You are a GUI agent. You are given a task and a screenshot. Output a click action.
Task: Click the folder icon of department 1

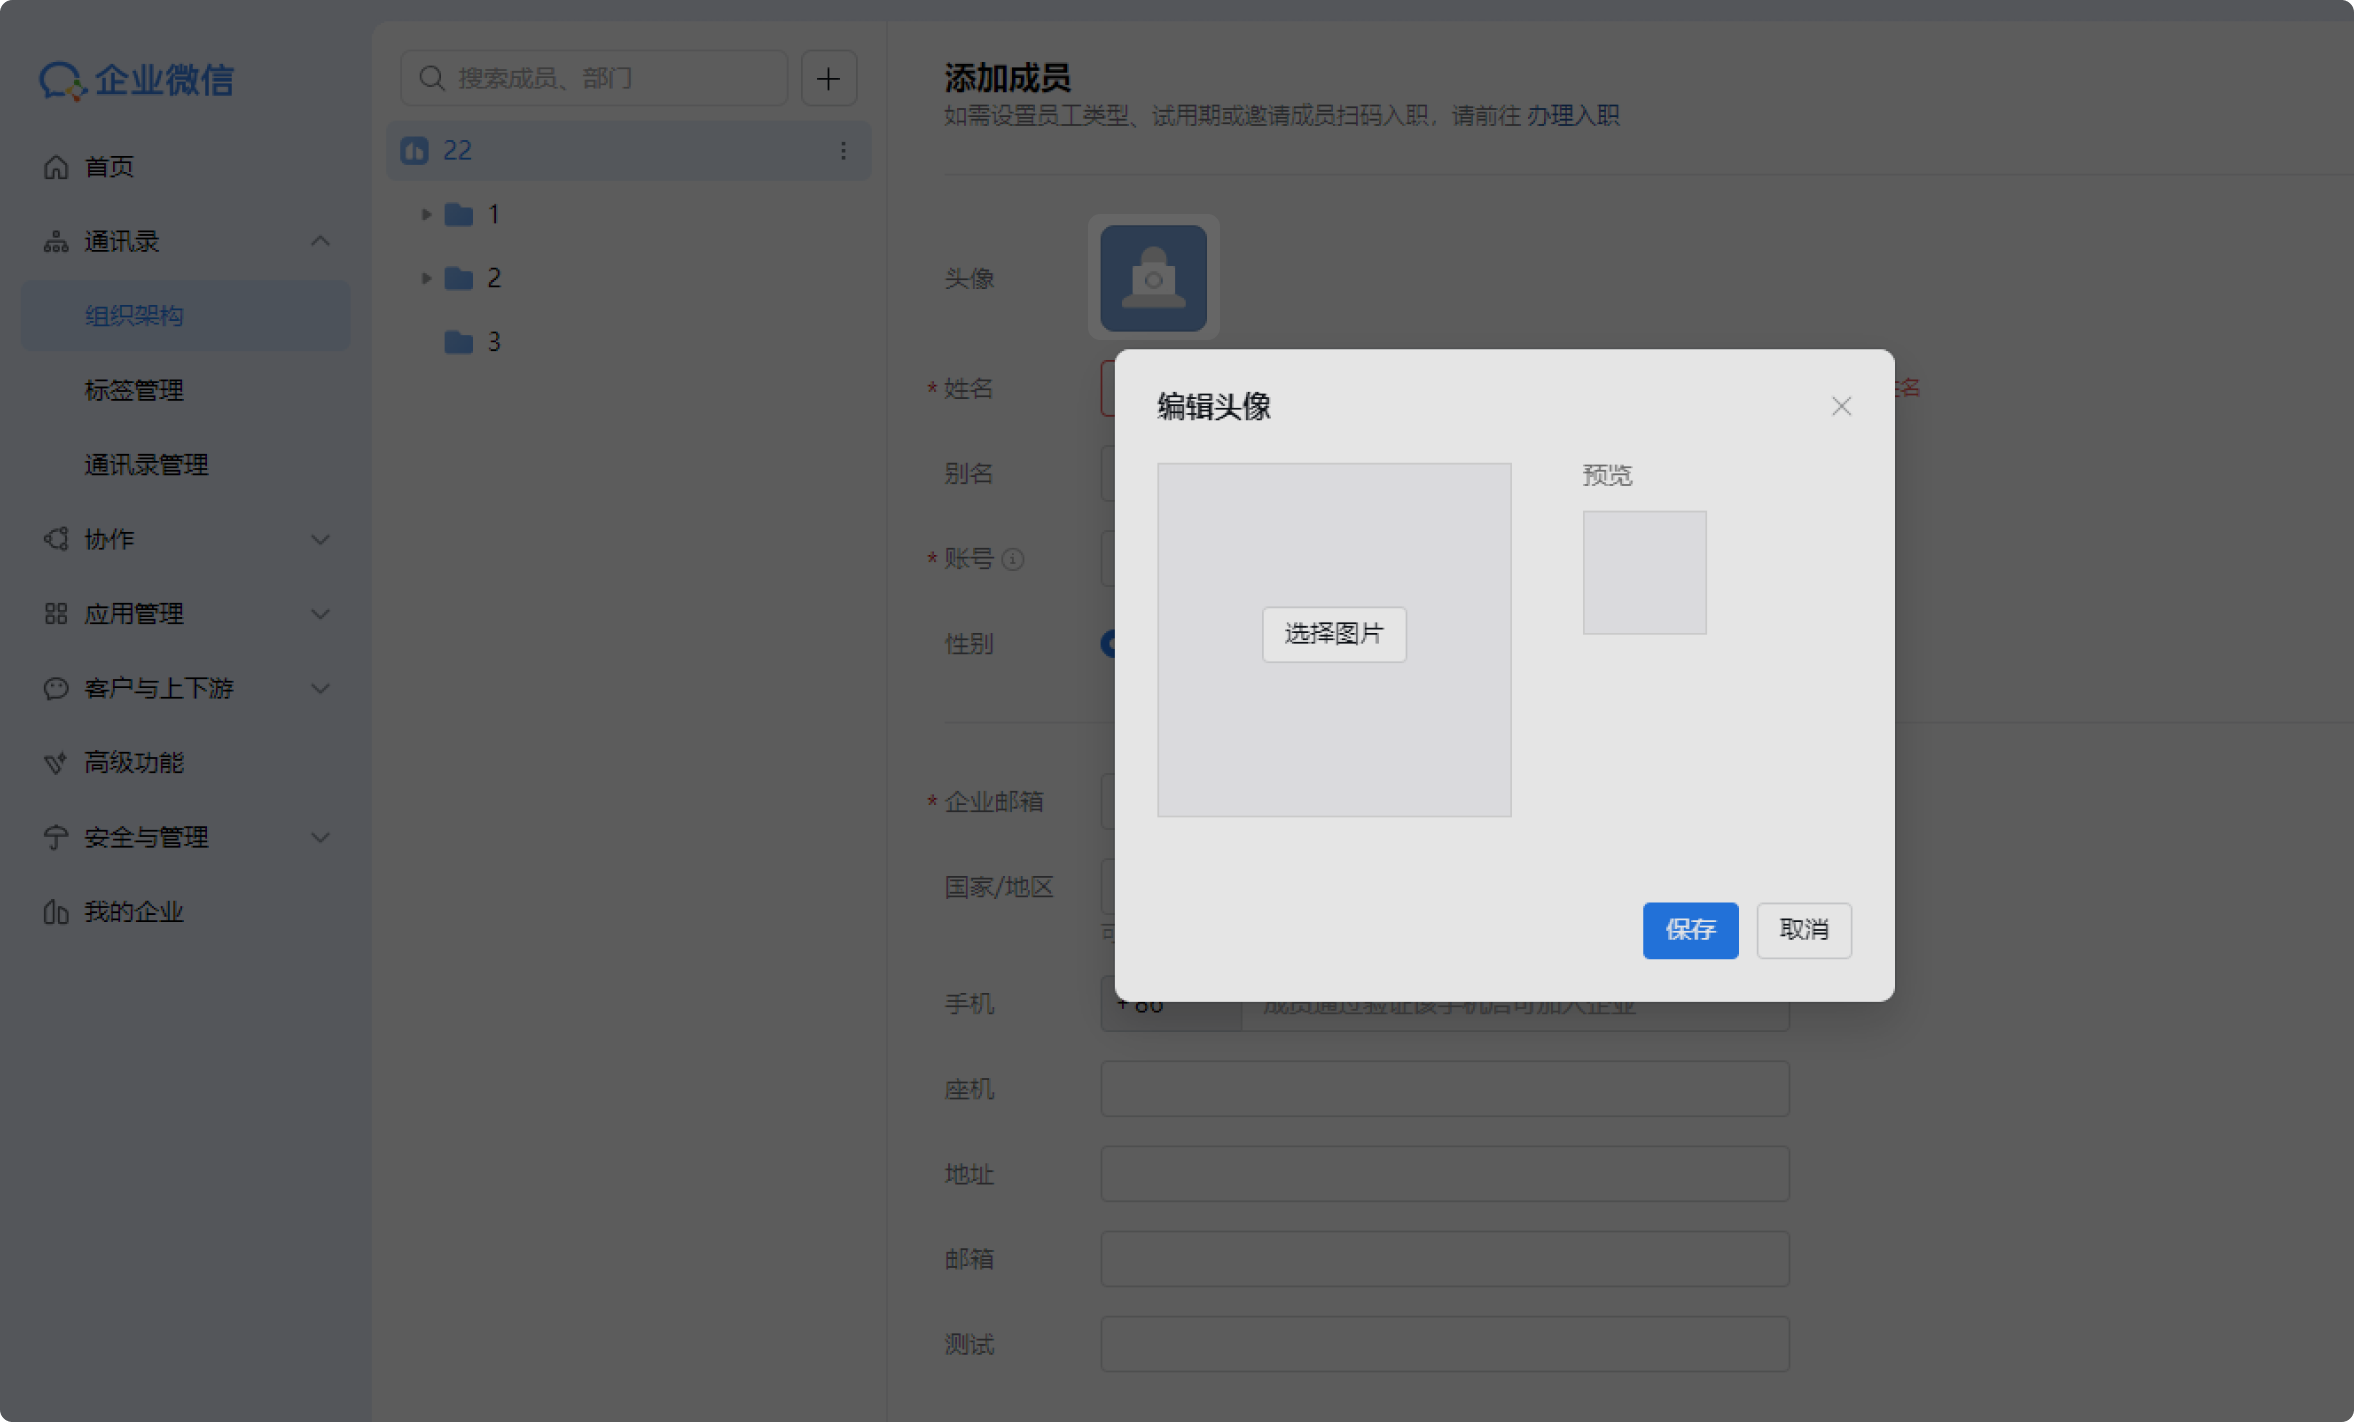pyautogui.click(x=459, y=214)
